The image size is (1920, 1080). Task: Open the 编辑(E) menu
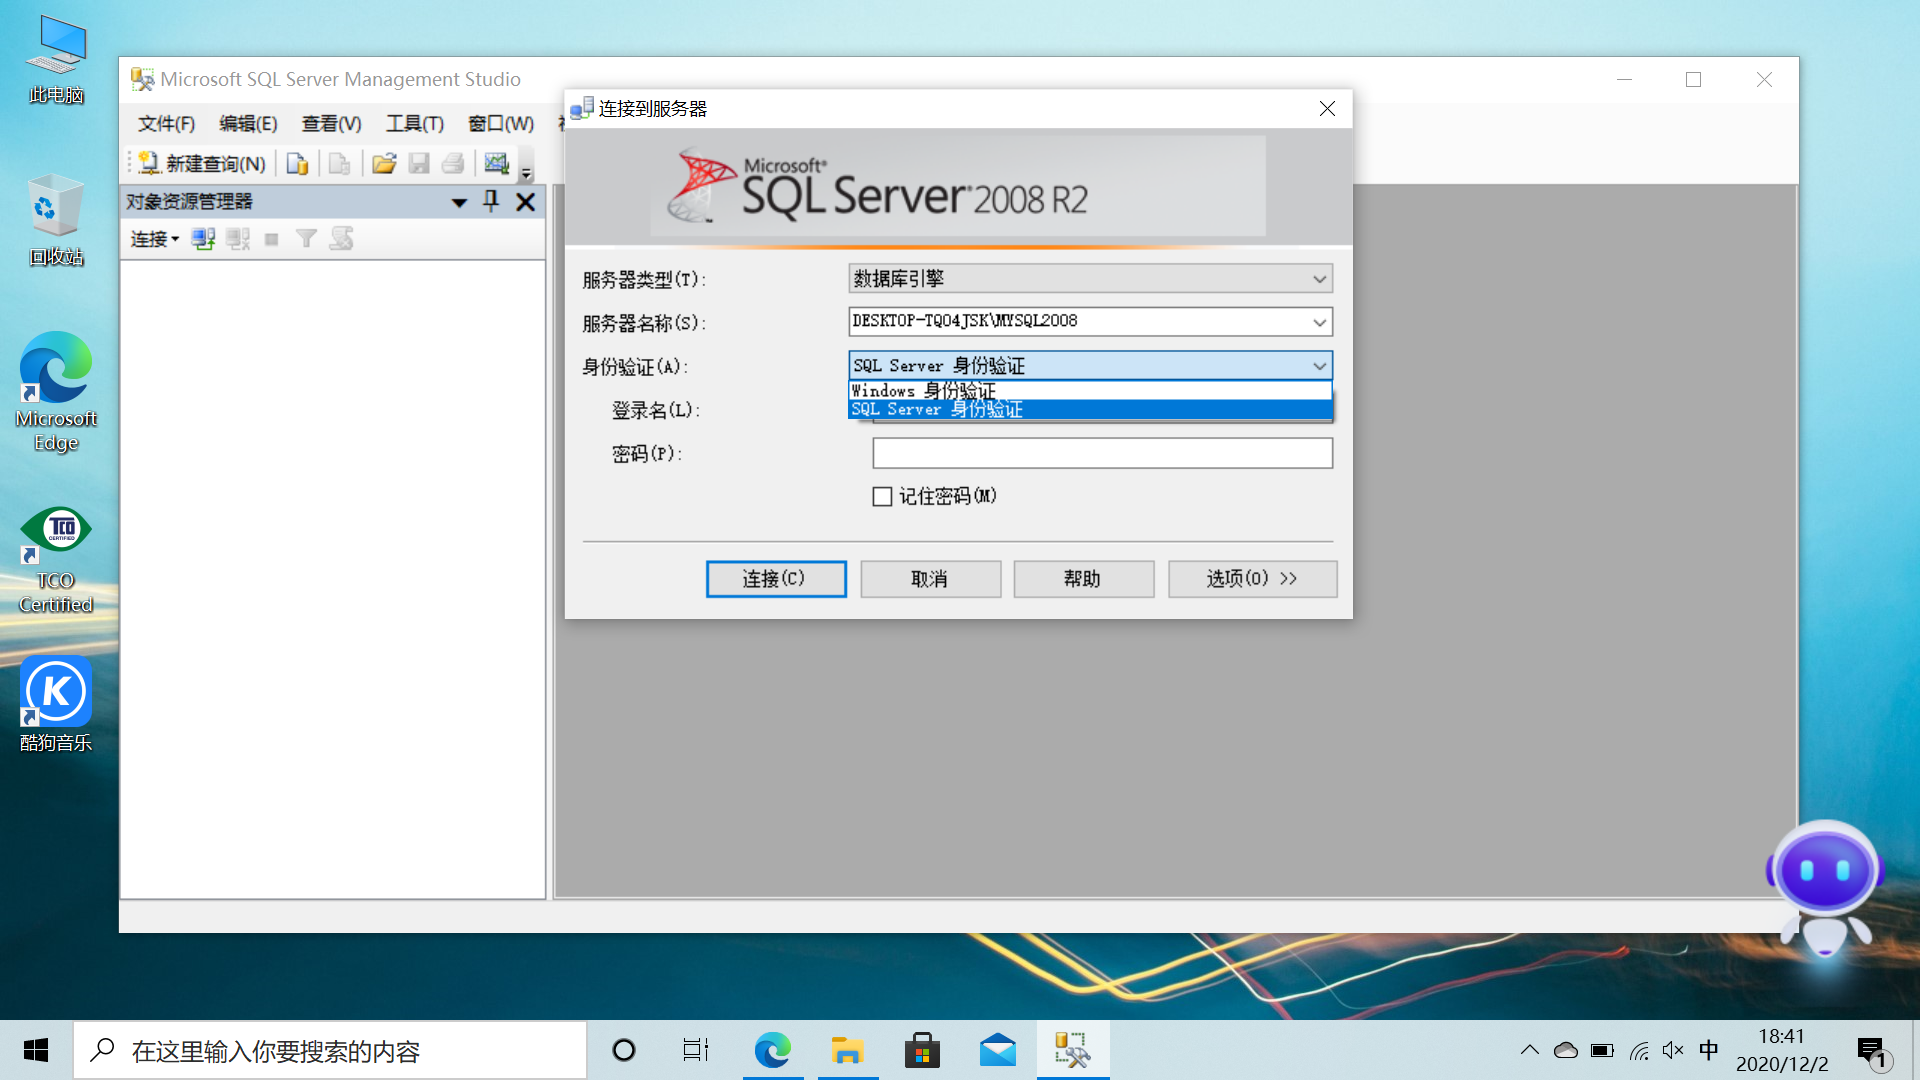coord(248,123)
